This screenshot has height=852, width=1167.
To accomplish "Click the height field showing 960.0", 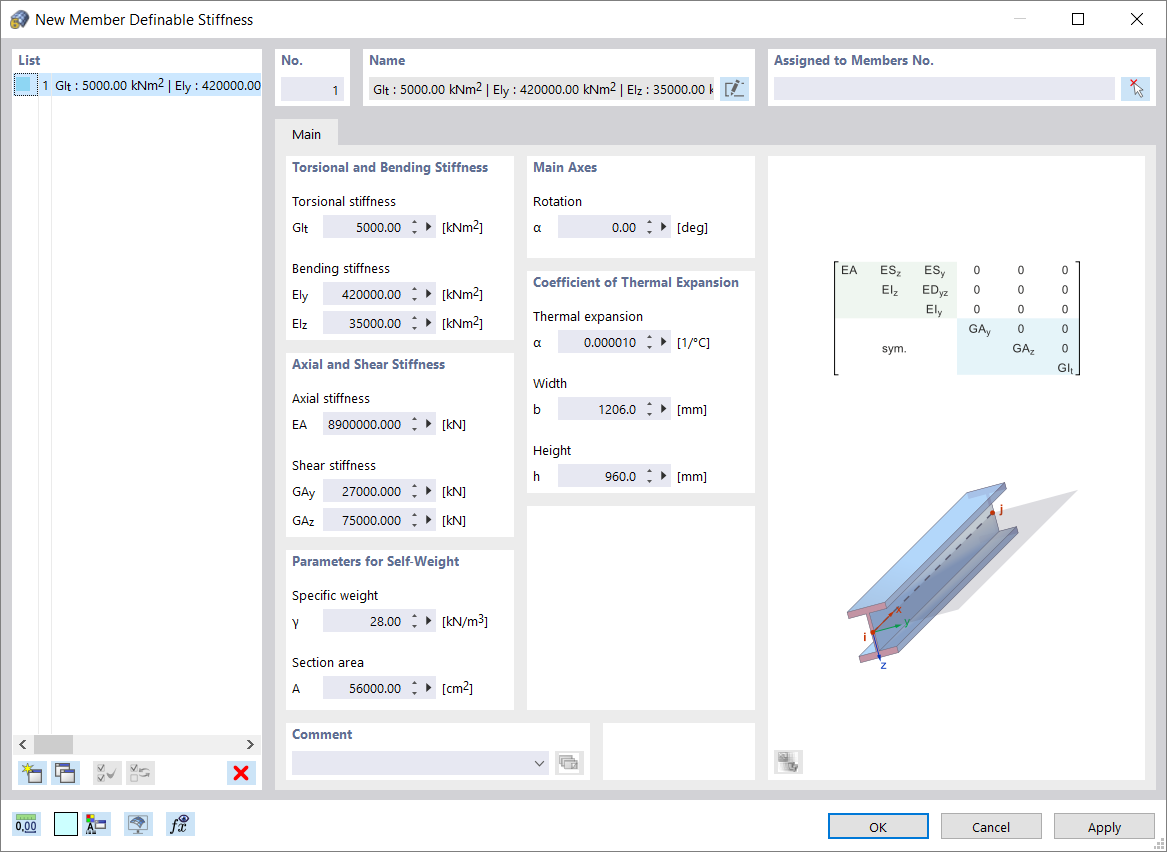I will 601,476.
